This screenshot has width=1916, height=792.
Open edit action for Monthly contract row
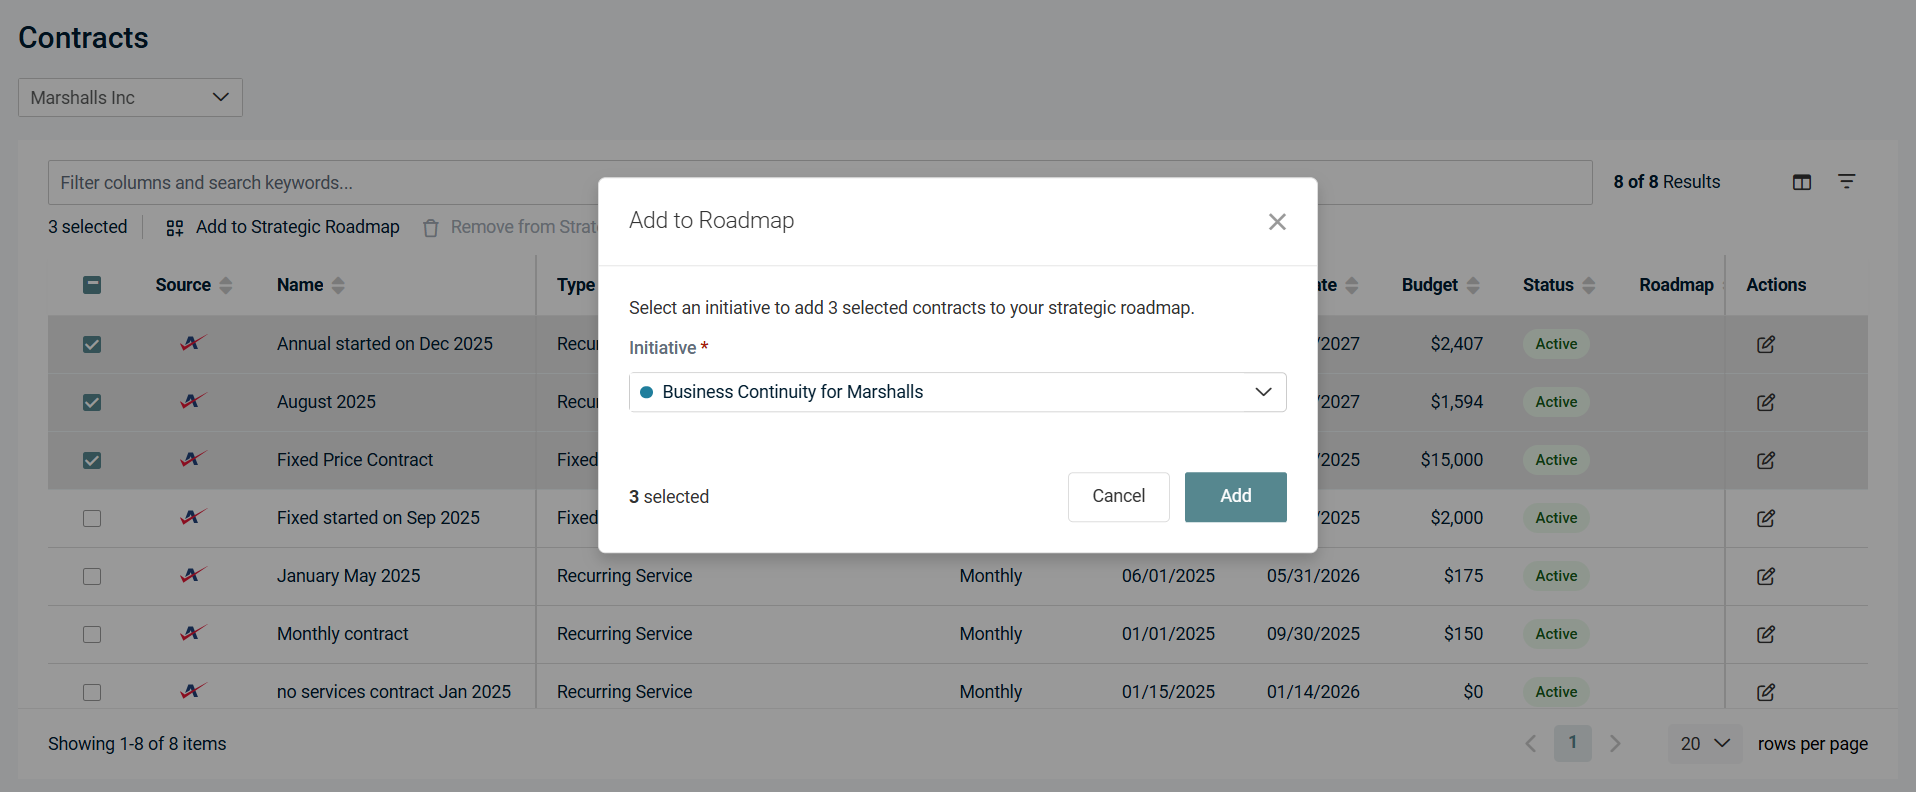[1765, 634]
